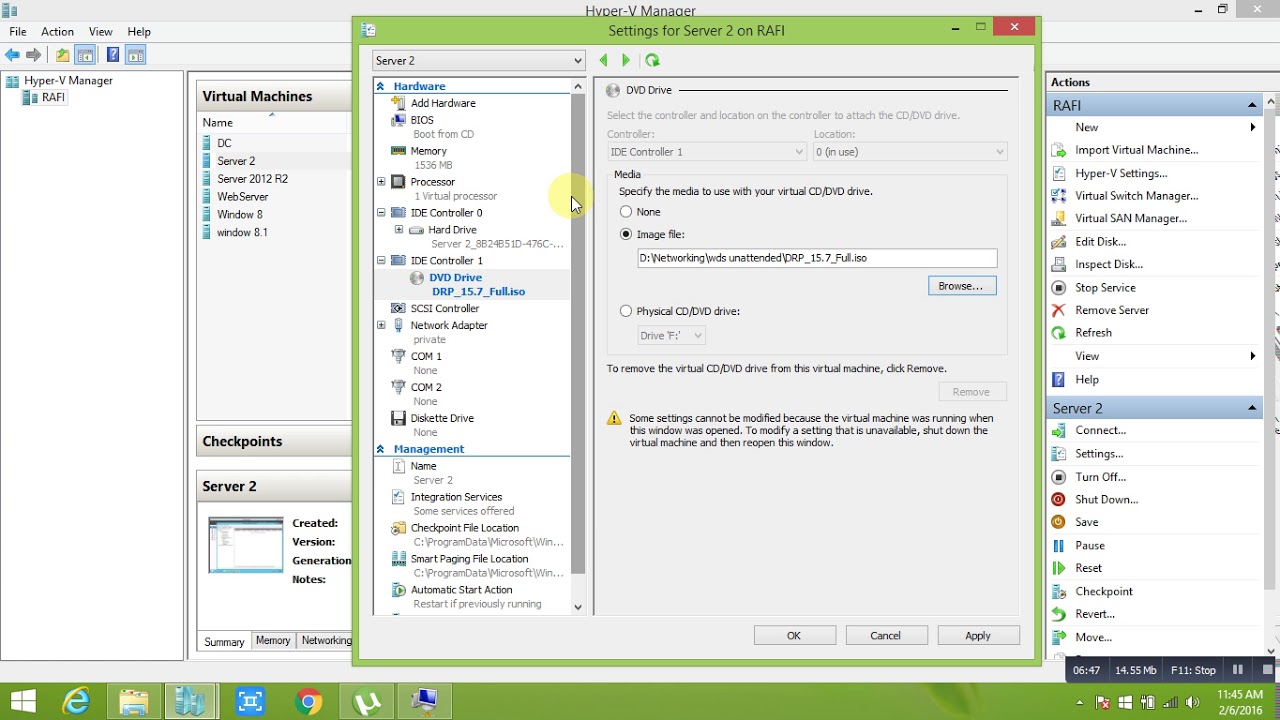The height and width of the screenshot is (720, 1280).
Task: Select COM 1 port item
Action: tap(426, 356)
